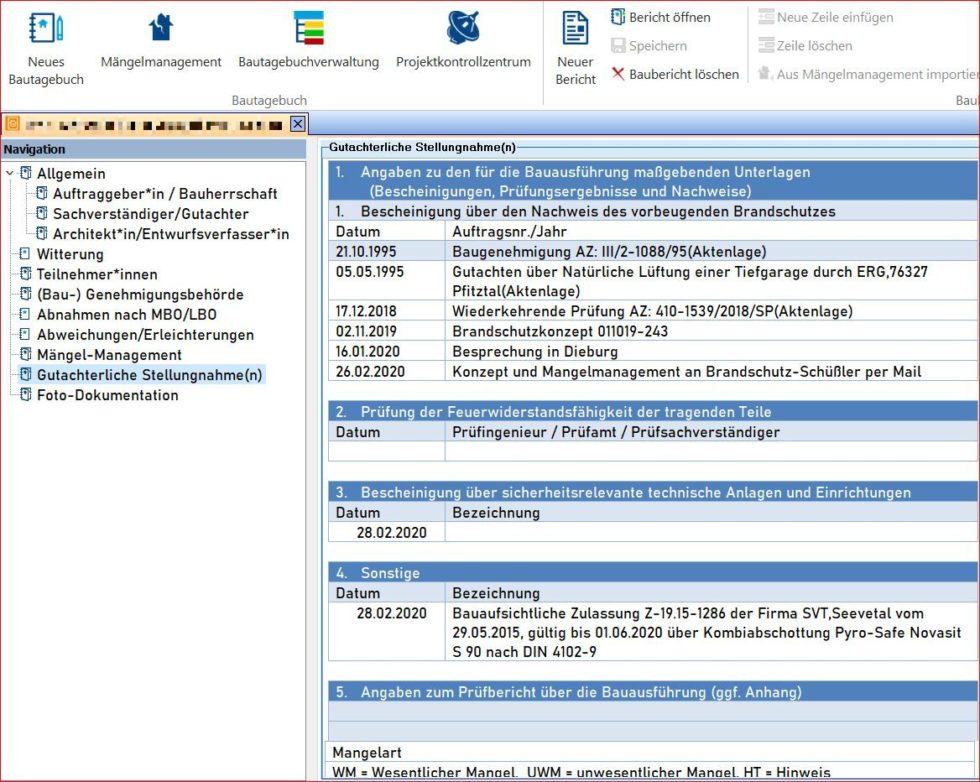
Task: Go to Abnahmen nach MBO/LBO
Action: point(126,314)
